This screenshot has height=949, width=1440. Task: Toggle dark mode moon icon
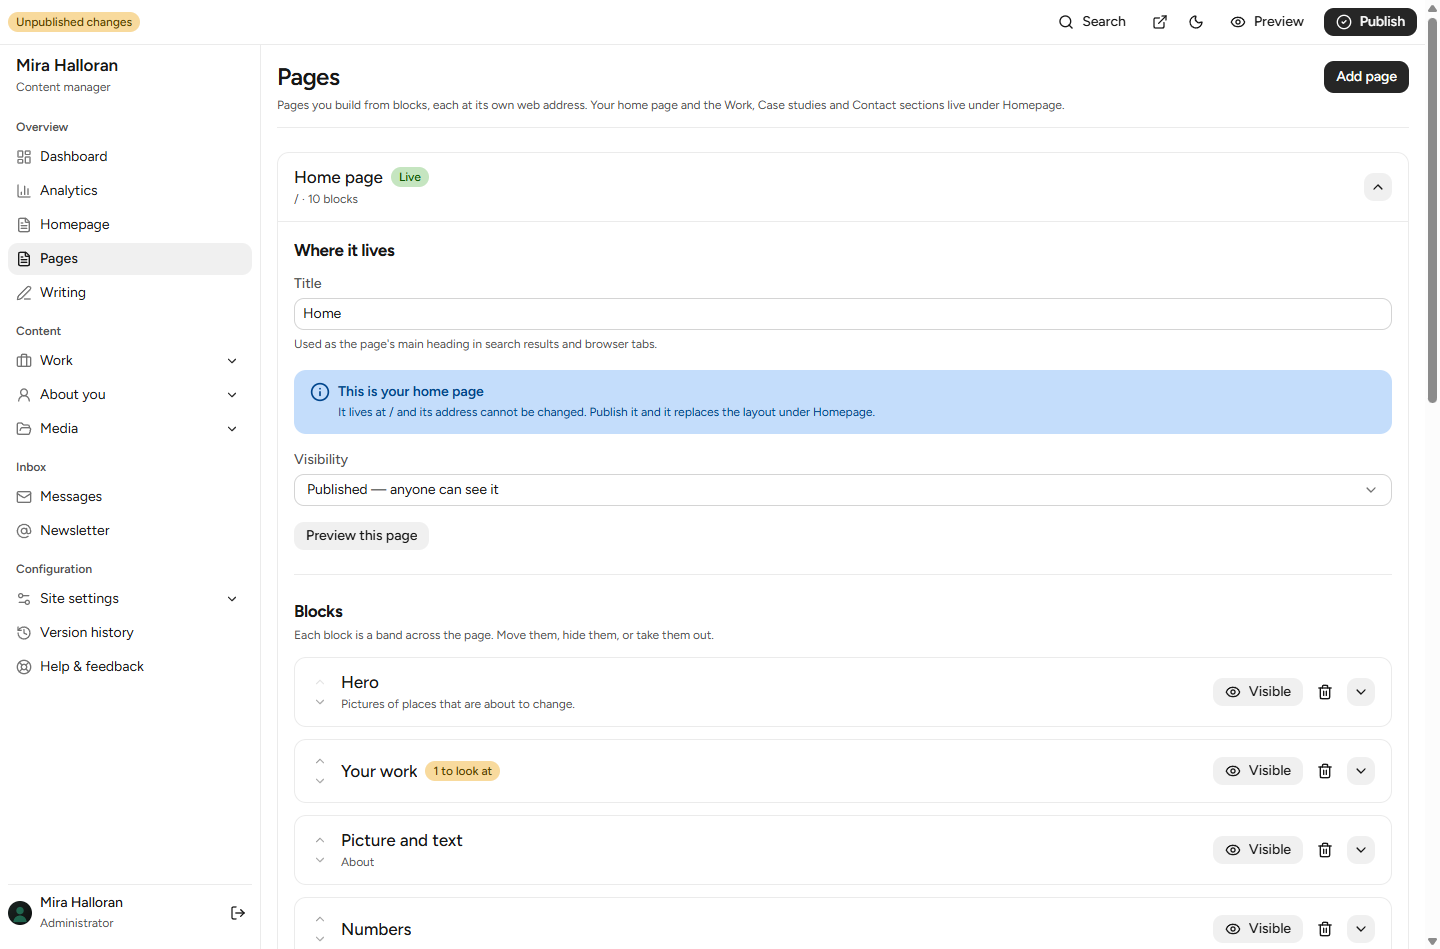point(1196,22)
